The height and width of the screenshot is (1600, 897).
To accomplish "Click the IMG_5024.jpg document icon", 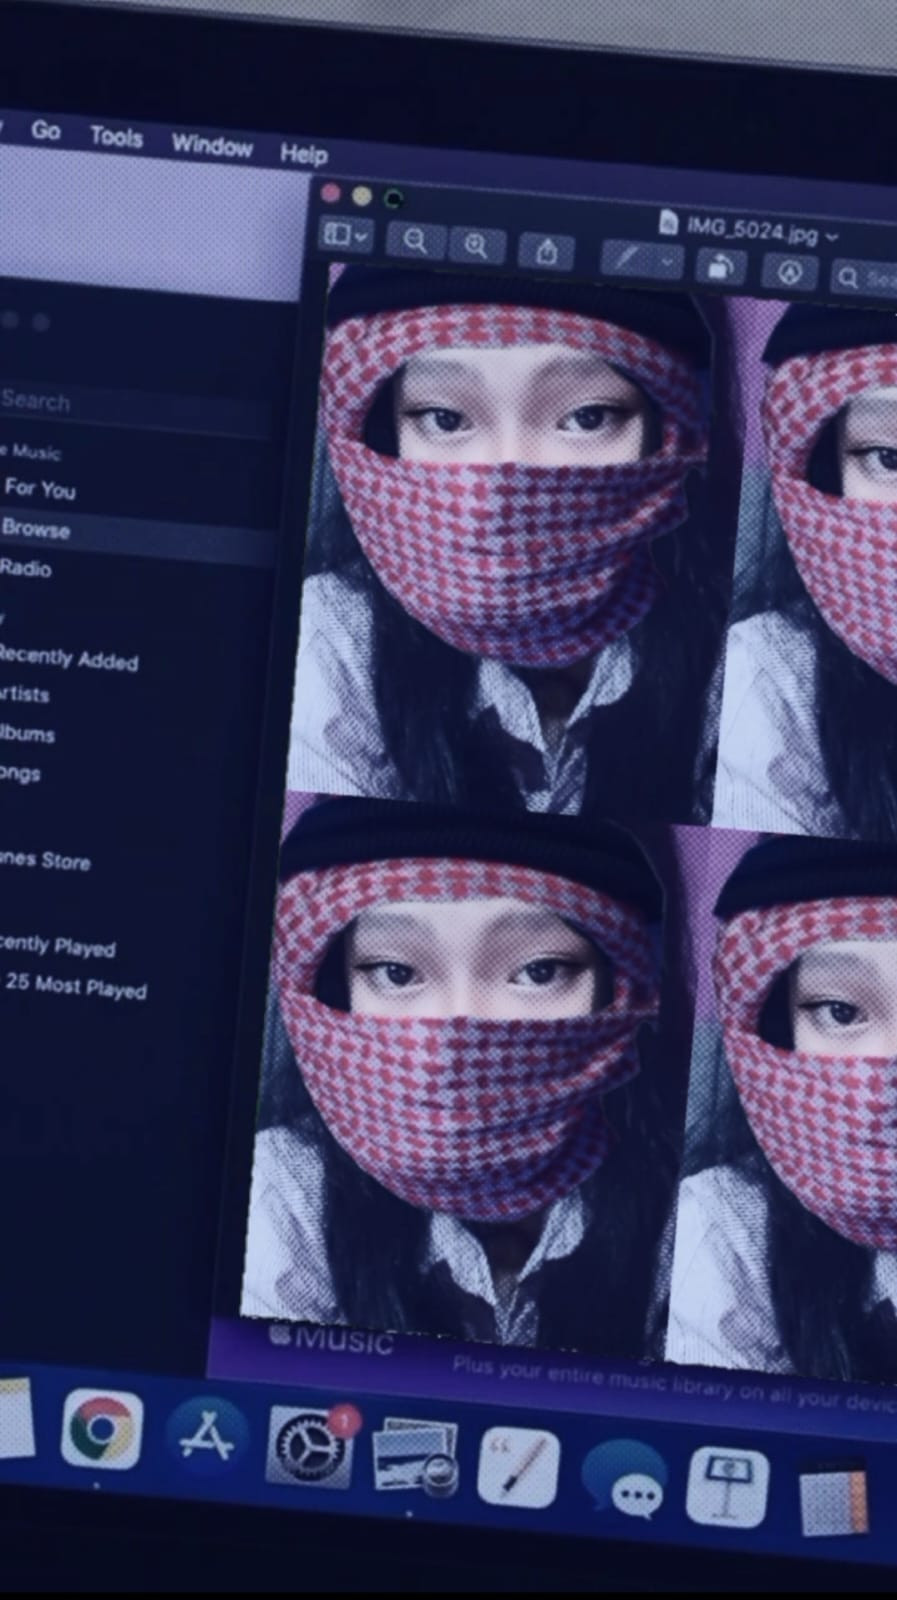I will pyautogui.click(x=669, y=222).
